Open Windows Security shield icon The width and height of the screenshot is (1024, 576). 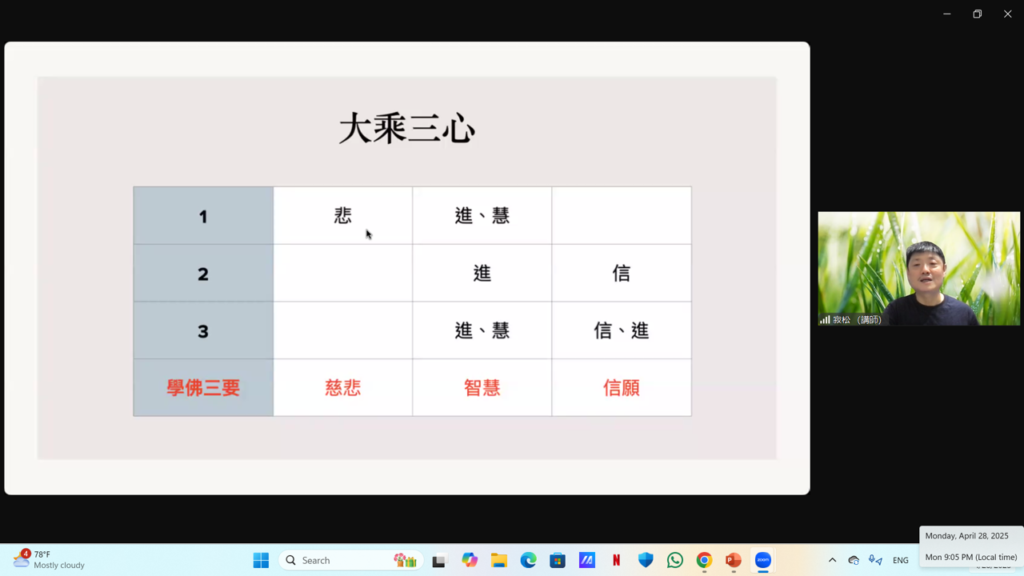click(x=645, y=560)
